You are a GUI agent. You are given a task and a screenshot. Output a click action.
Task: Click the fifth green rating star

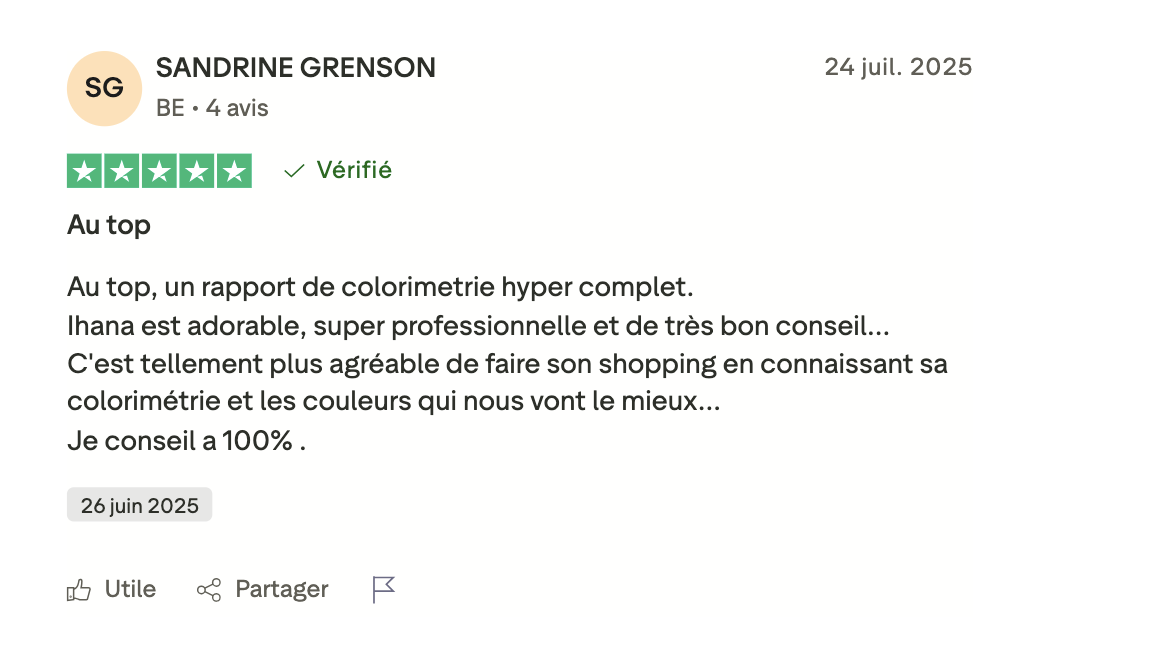pyautogui.click(x=234, y=171)
